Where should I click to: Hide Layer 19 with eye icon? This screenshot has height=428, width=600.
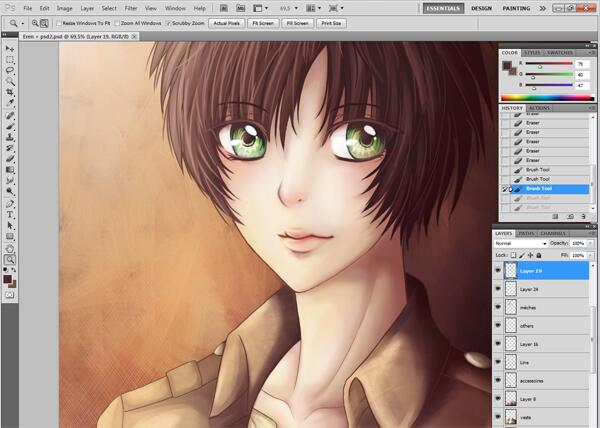point(498,270)
